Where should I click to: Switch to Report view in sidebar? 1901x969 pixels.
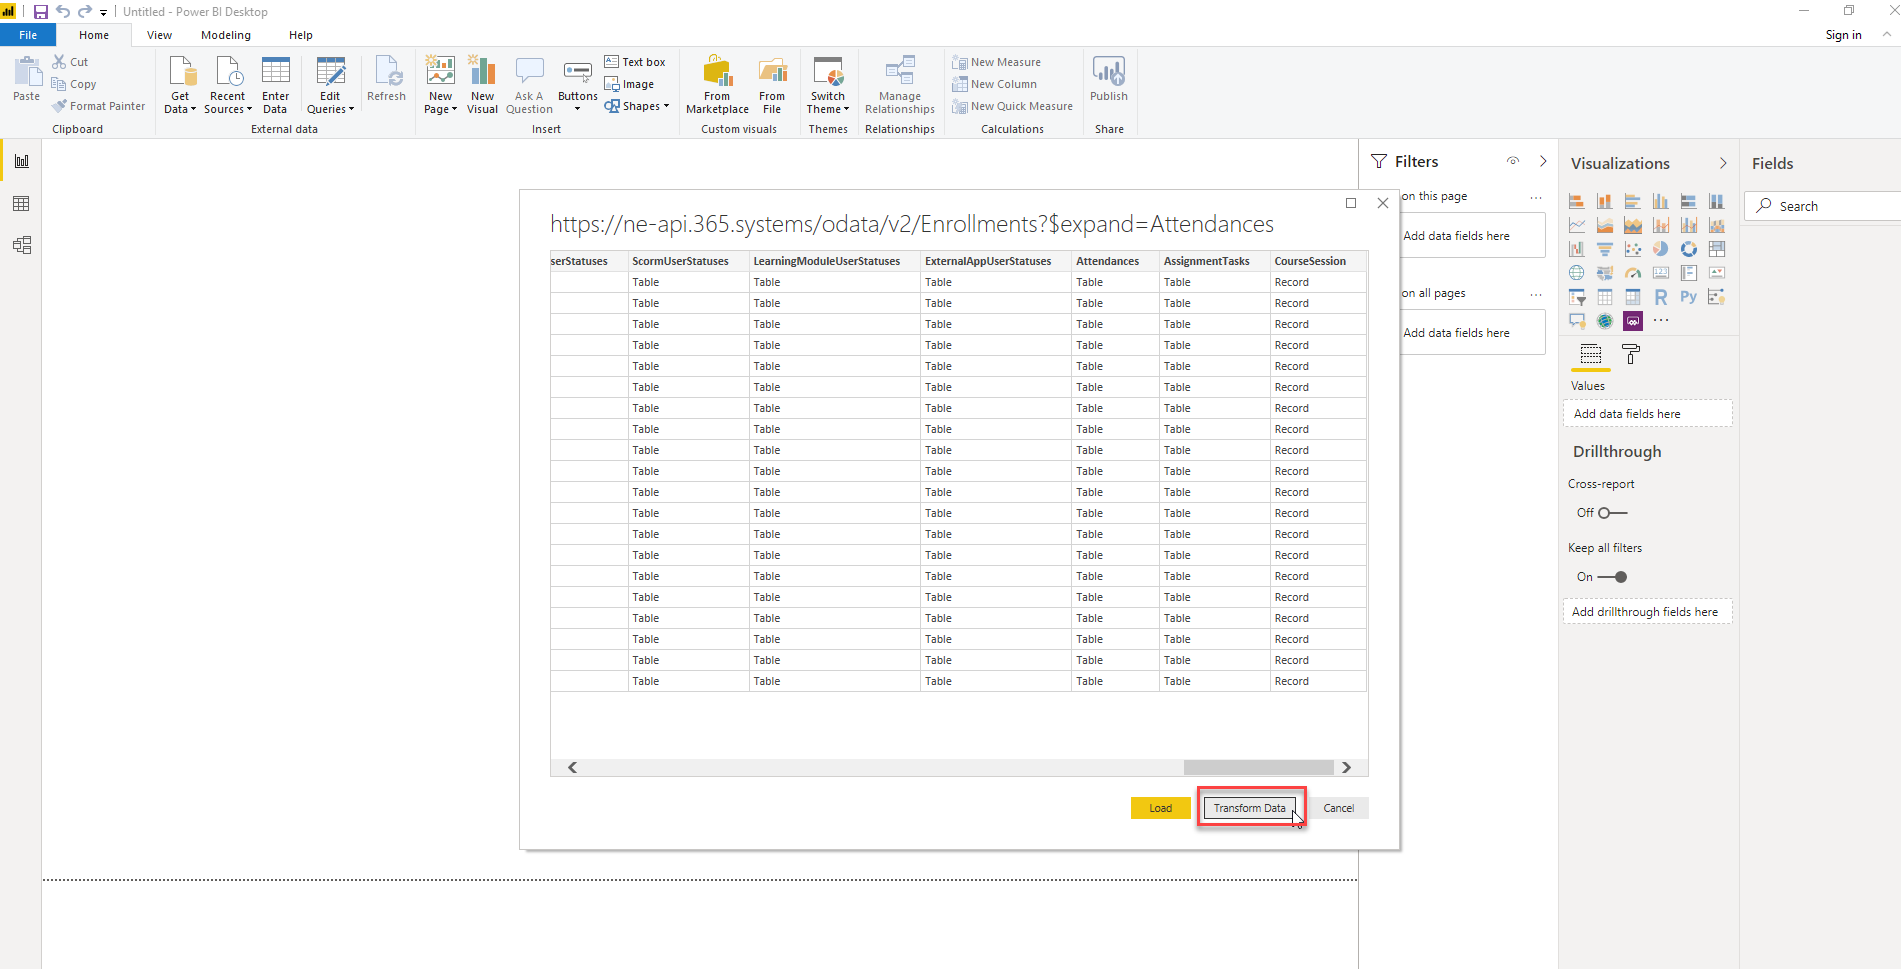[21, 161]
